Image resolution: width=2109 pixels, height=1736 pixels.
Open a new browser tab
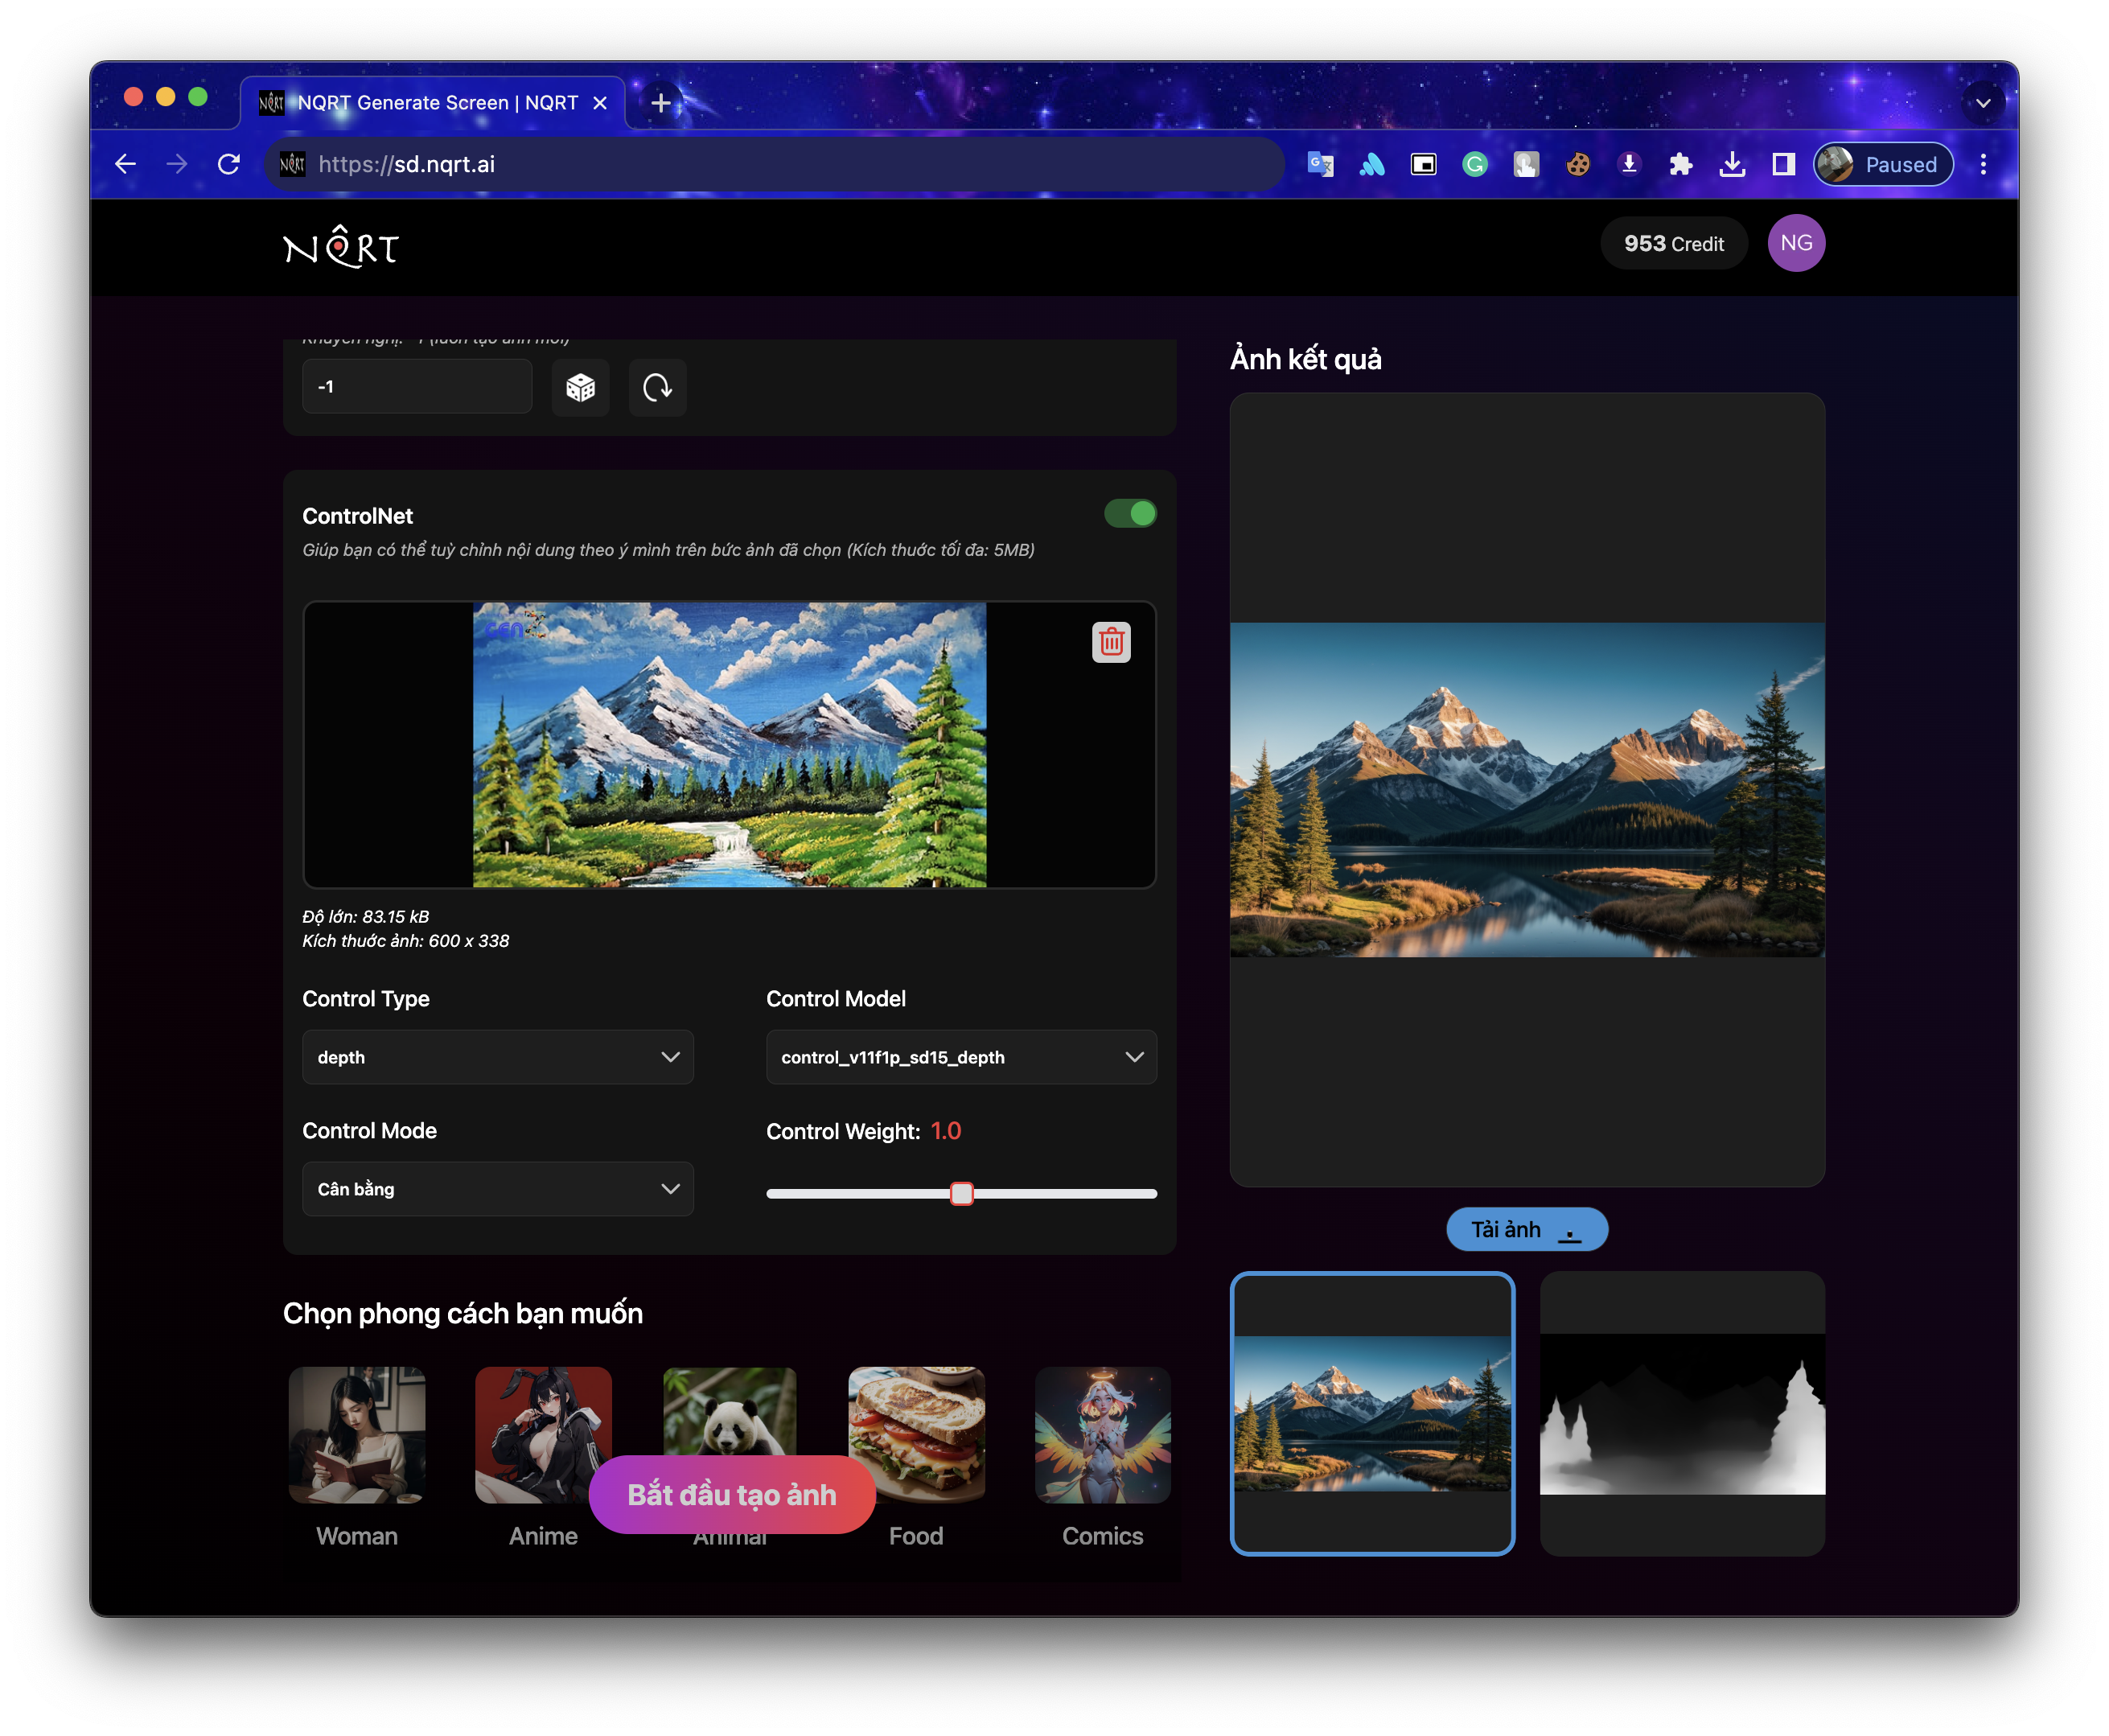(x=660, y=103)
